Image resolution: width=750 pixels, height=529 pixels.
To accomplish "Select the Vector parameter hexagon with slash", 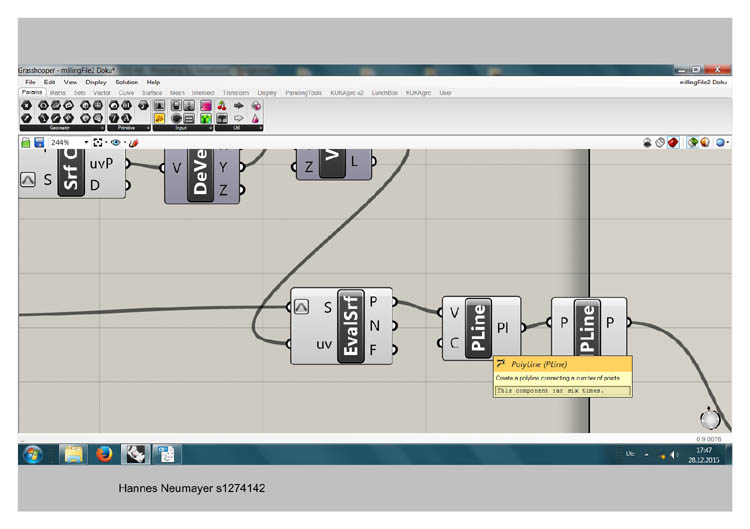I will pyautogui.click(x=27, y=118).
